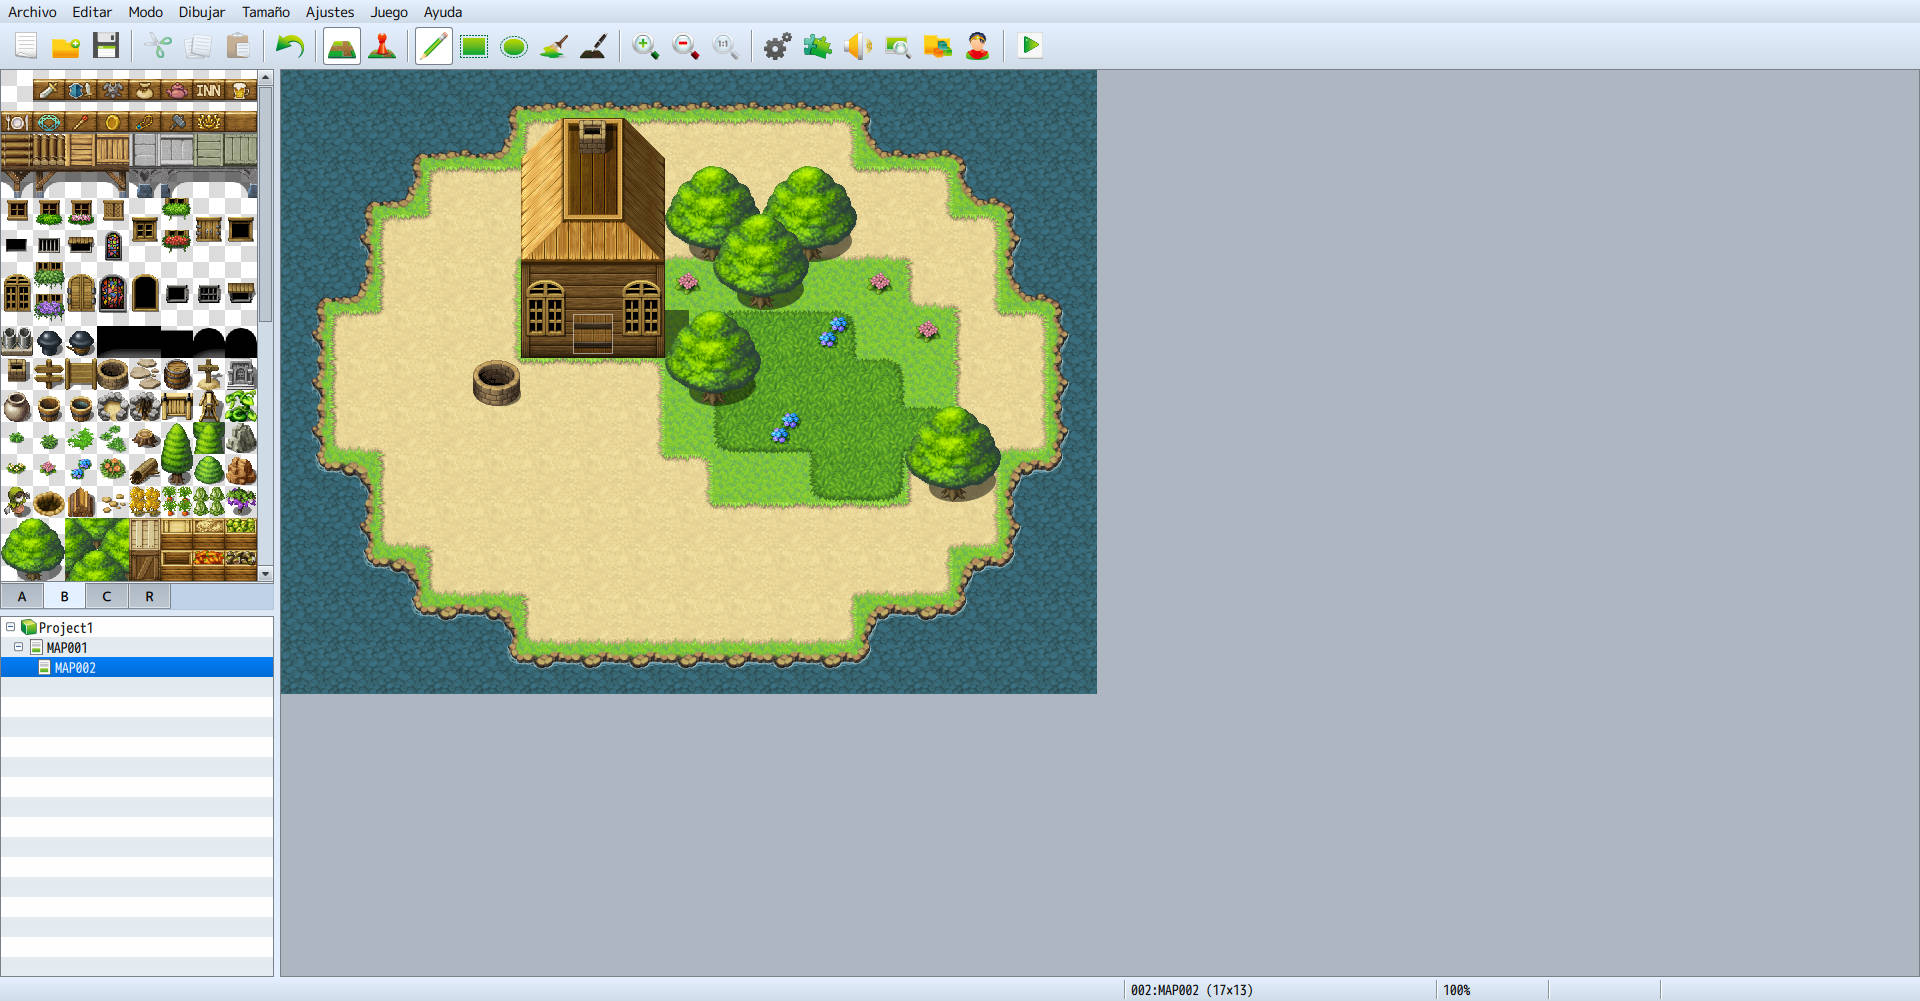Click the tile palette scrollbar thumb
This screenshot has height=1001, width=1920.
[266, 203]
